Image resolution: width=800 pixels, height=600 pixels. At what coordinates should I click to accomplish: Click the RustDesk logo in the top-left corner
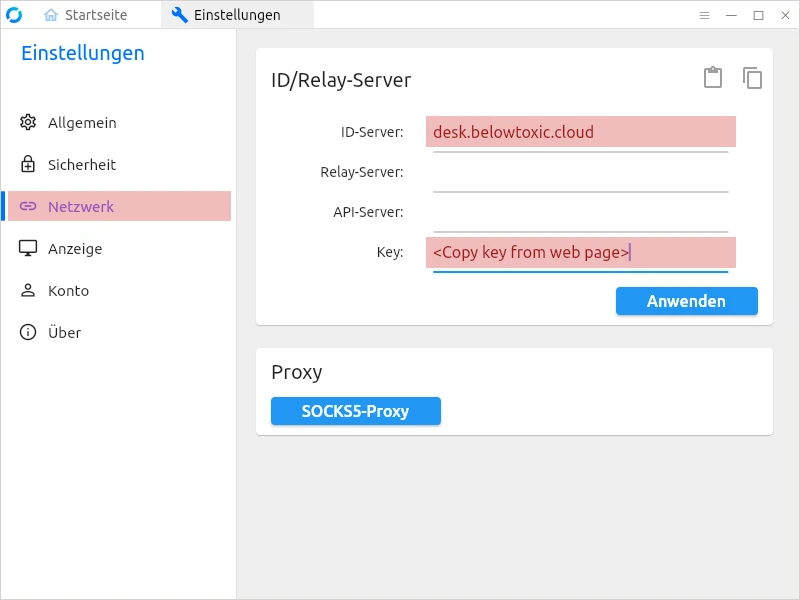(x=15, y=14)
